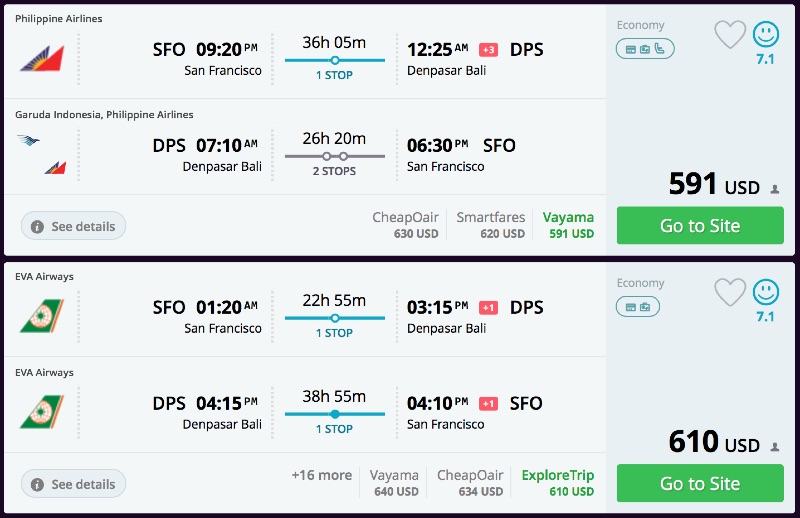
Task: Select CheapOair 630 USD offer
Action: [x=405, y=225]
